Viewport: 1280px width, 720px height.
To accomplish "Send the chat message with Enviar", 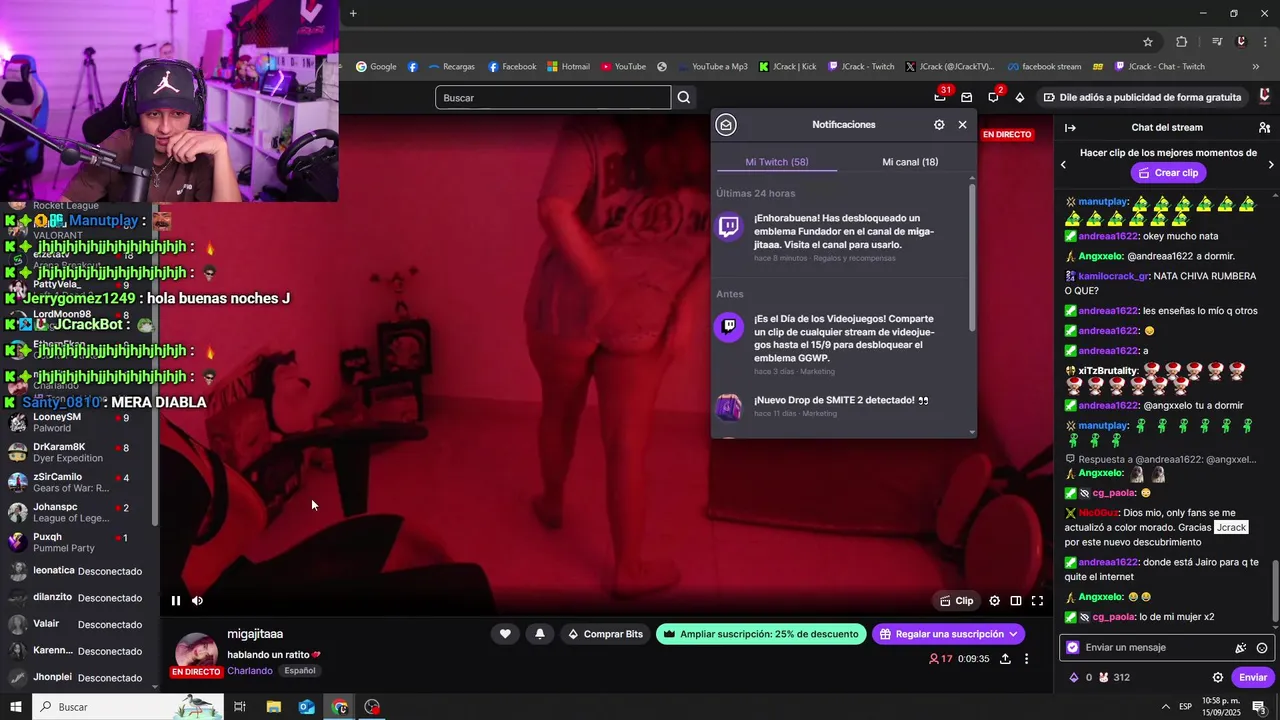I will 1253,677.
